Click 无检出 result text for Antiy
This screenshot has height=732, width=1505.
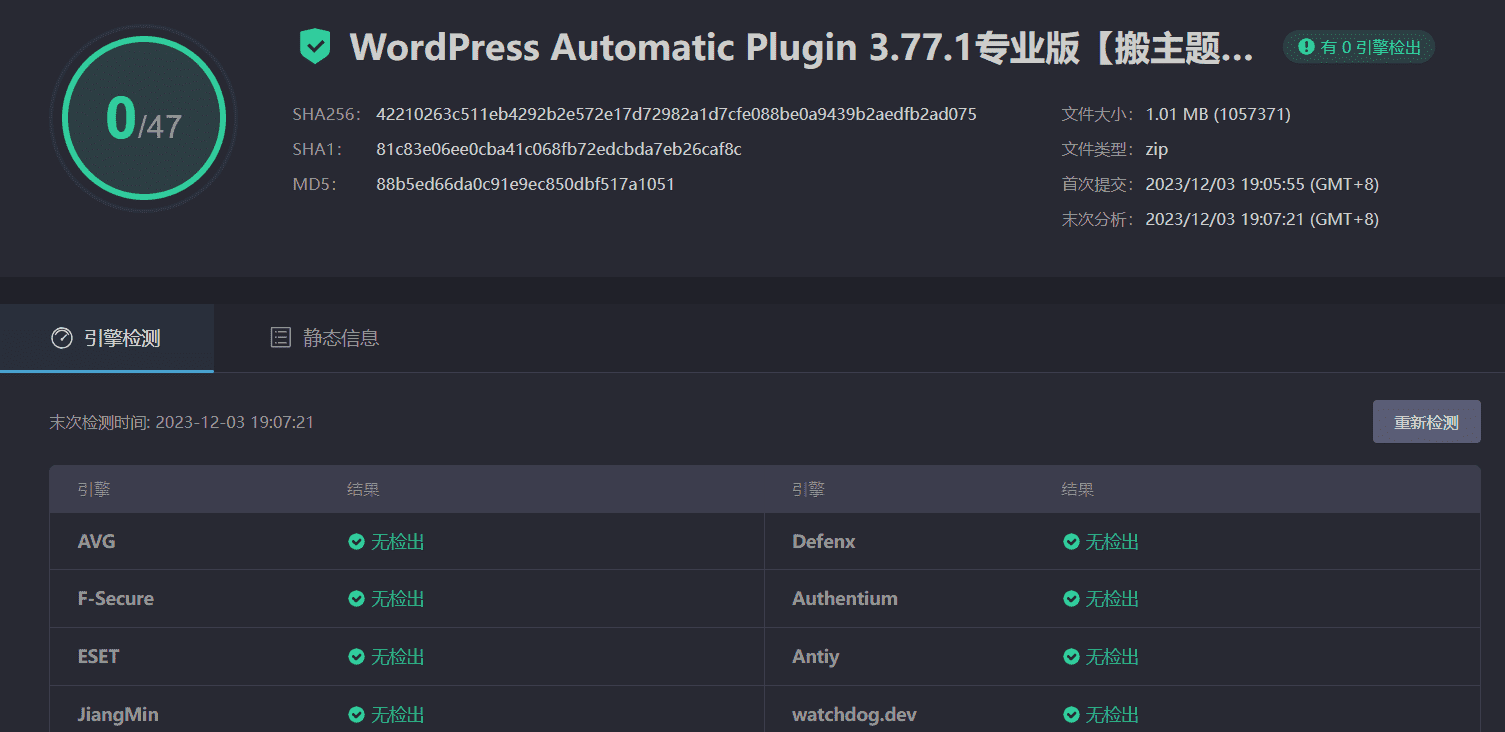coord(1113,657)
